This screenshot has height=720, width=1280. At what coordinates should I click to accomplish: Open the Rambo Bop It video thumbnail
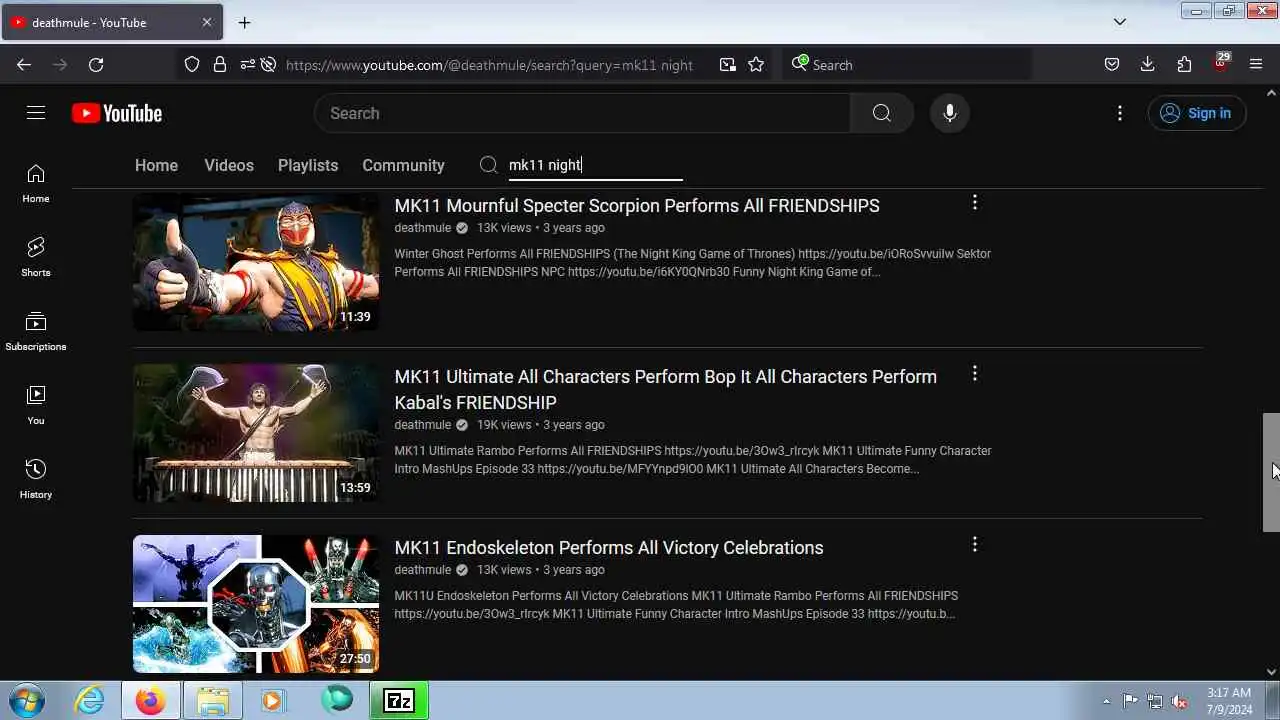pyautogui.click(x=256, y=433)
